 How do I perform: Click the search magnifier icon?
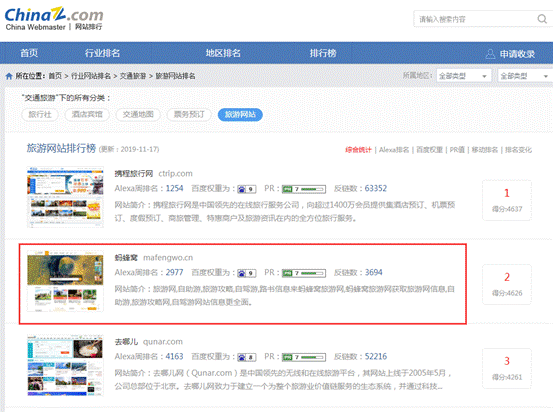click(x=542, y=19)
